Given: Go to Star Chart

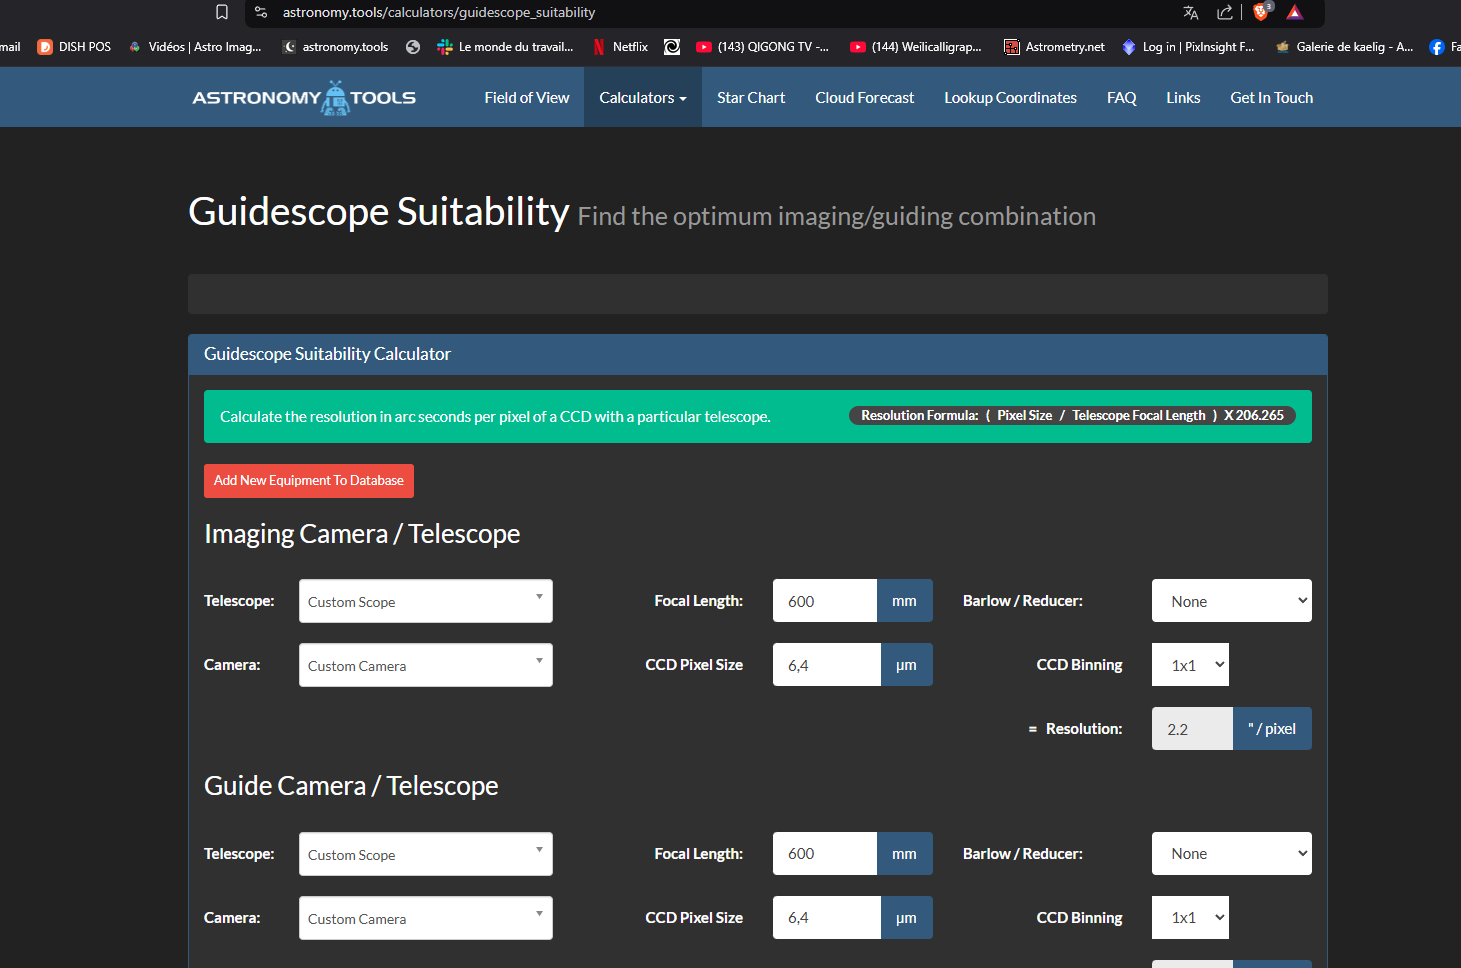Looking at the screenshot, I should point(751,98).
